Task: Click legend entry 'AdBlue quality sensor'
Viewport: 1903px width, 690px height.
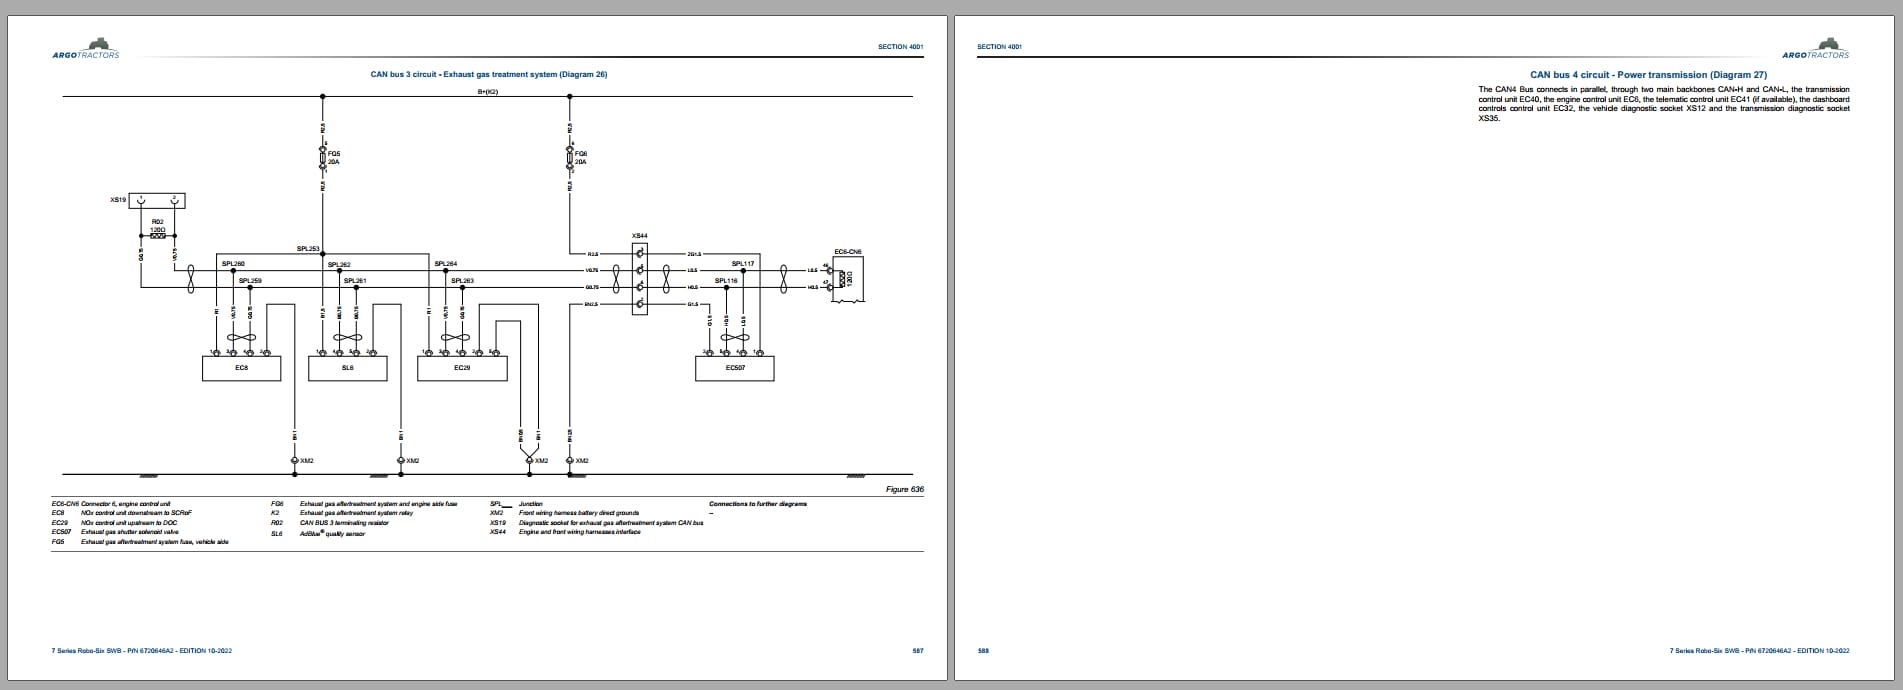Action: [x=333, y=533]
